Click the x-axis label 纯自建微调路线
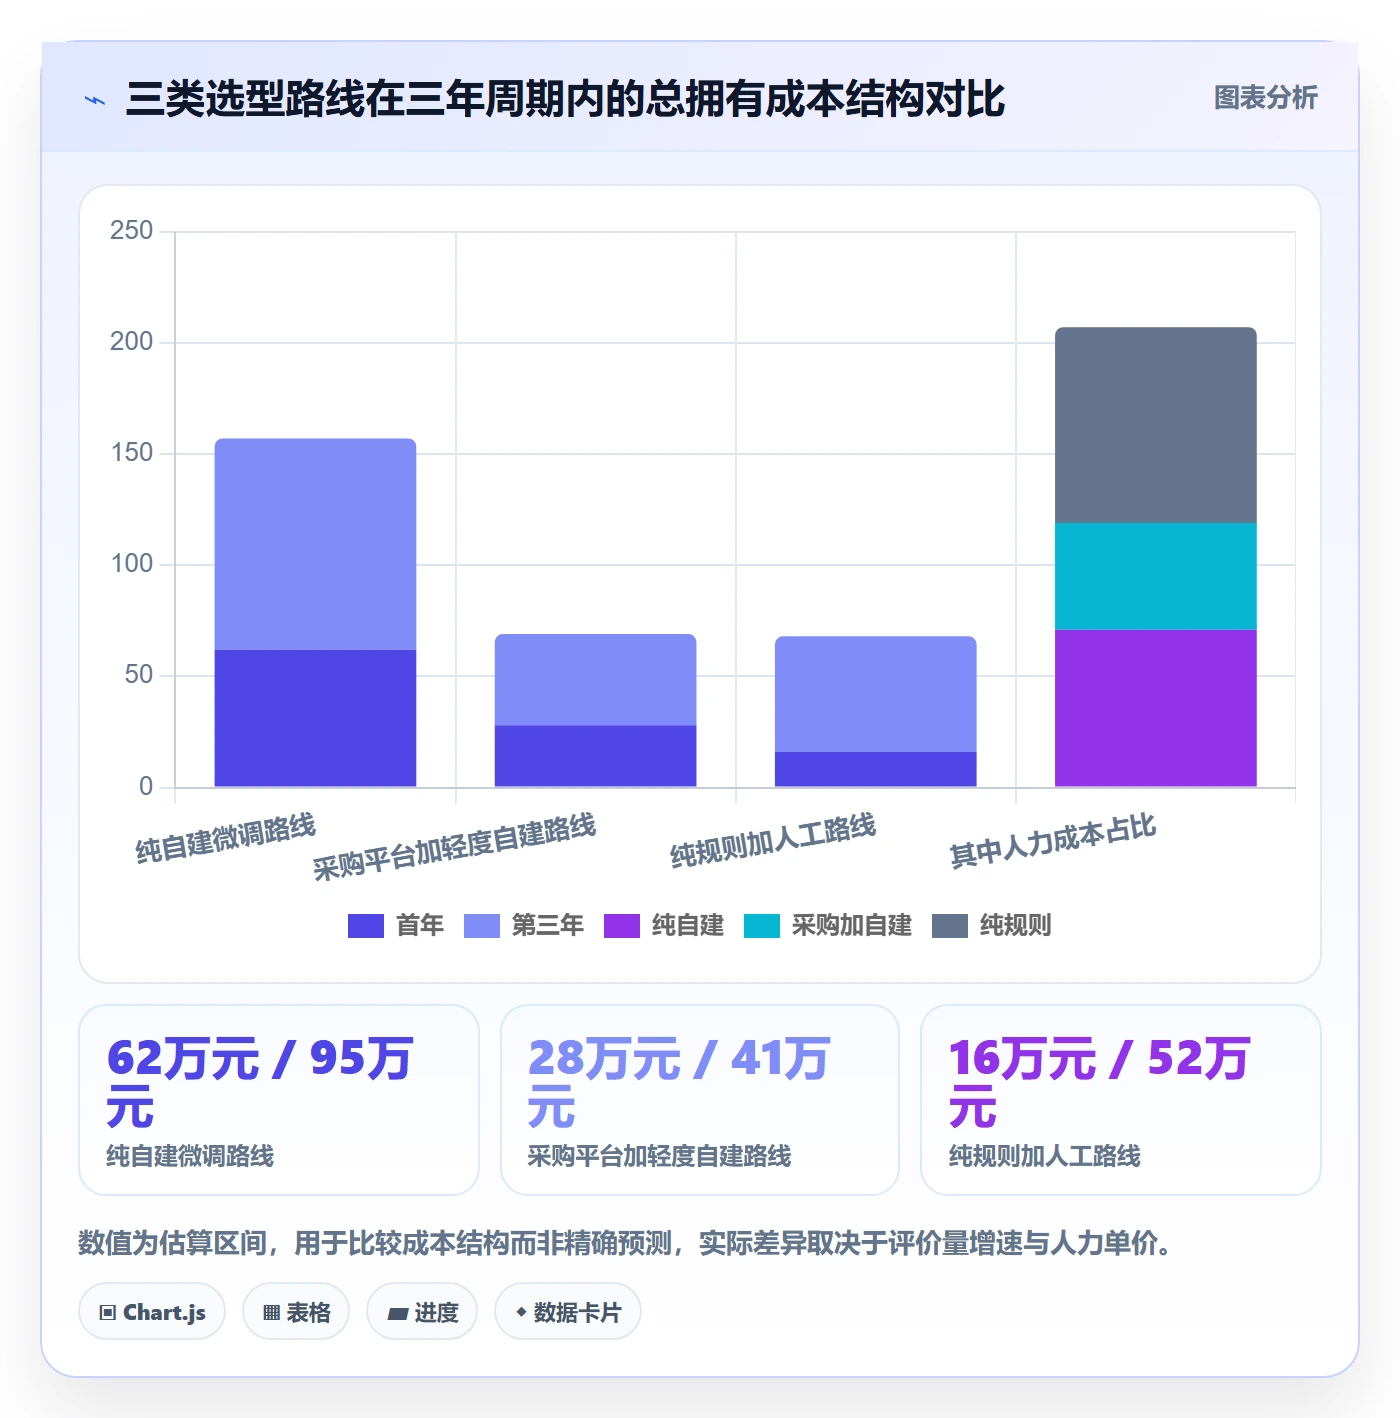The width and height of the screenshot is (1400, 1418). coord(226,838)
